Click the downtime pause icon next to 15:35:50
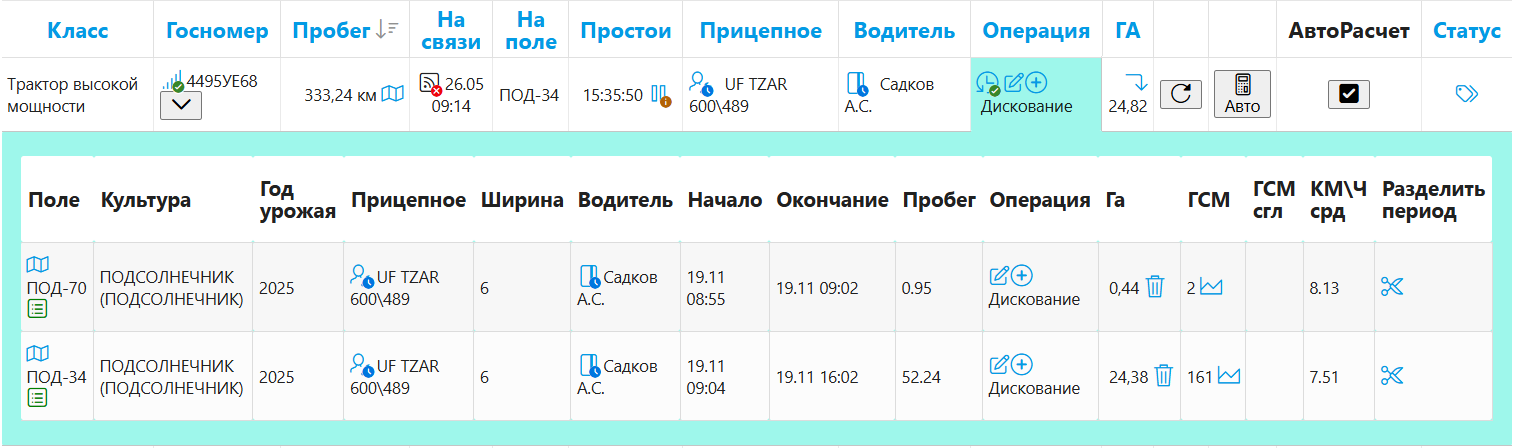Image resolution: width=1529 pixels, height=448 pixels. tap(661, 95)
